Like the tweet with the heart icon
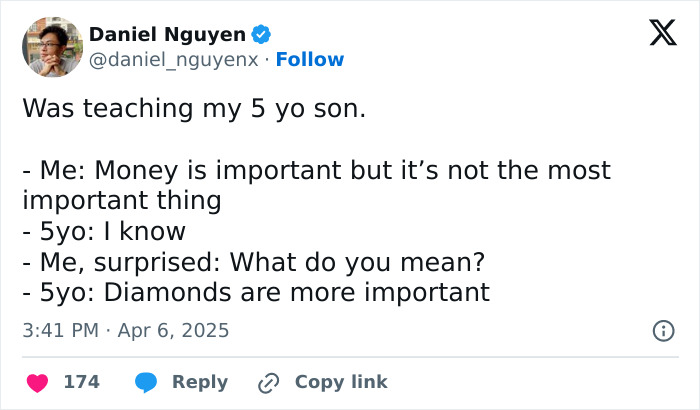The width and height of the screenshot is (700, 410). pyautogui.click(x=37, y=382)
